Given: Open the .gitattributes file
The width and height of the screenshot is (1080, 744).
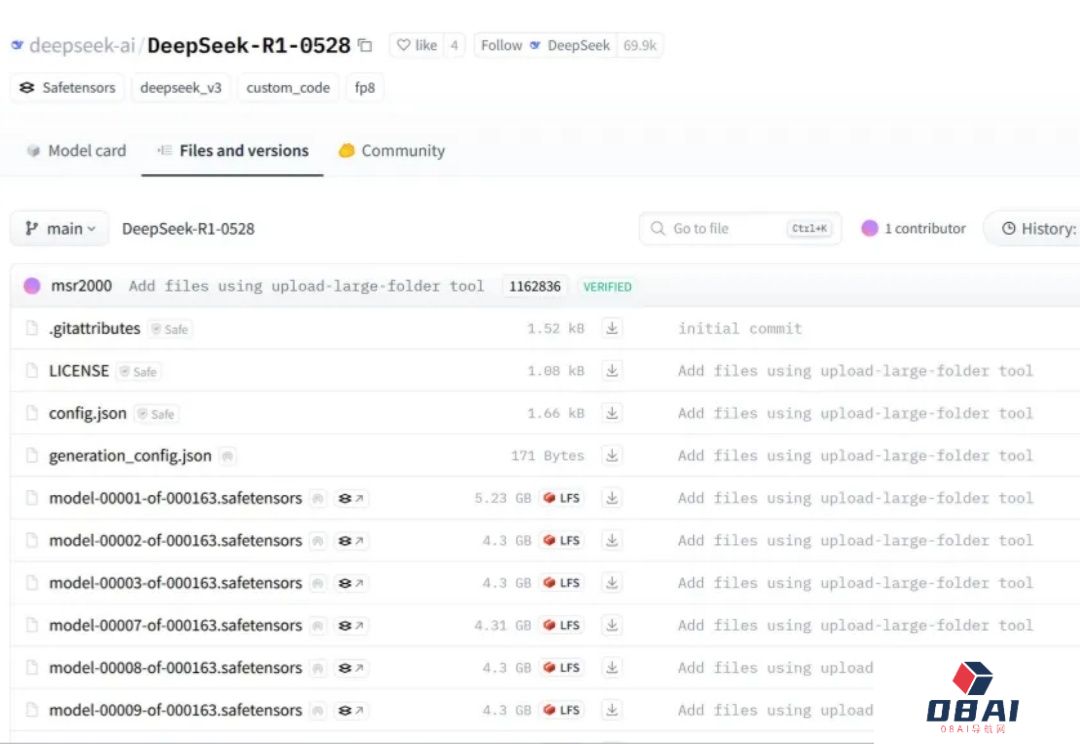Looking at the screenshot, I should 94,329.
